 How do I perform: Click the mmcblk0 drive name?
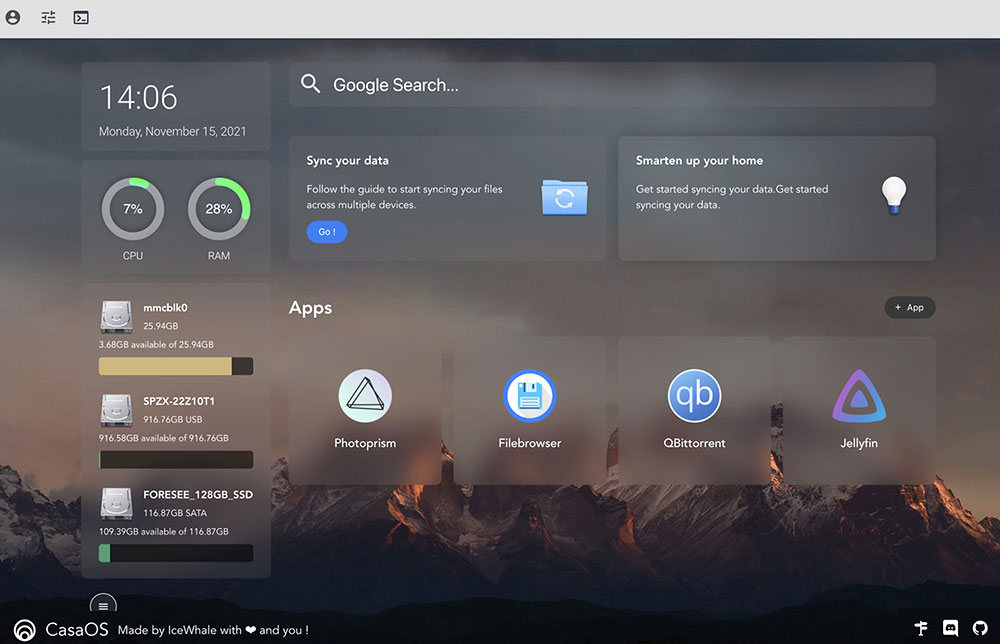[x=165, y=308]
